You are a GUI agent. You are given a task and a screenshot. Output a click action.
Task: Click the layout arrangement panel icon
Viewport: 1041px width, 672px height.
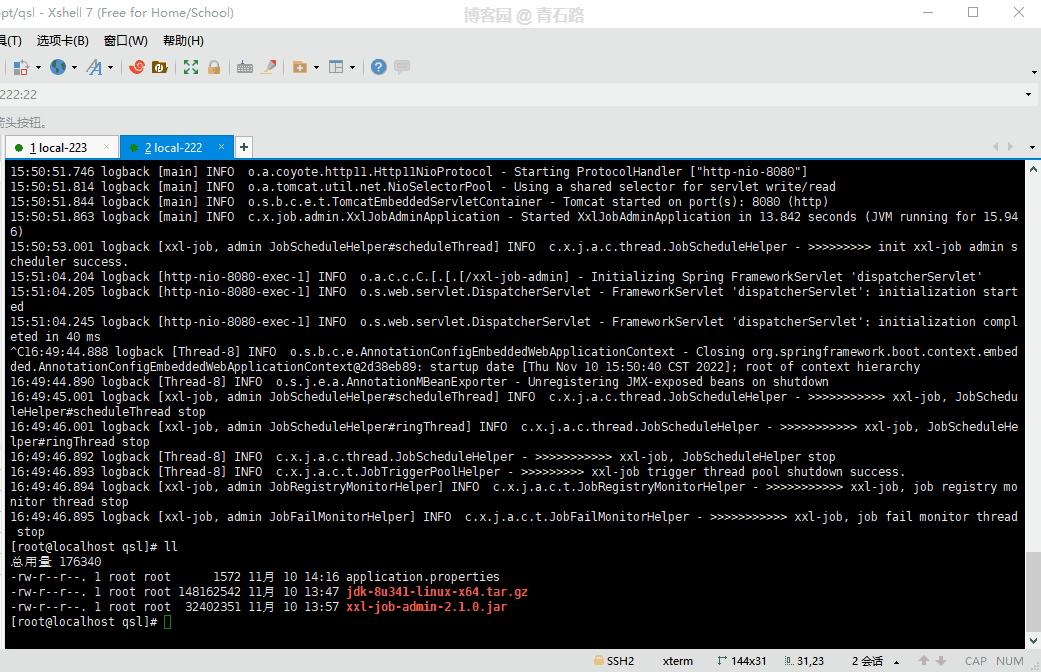337,67
